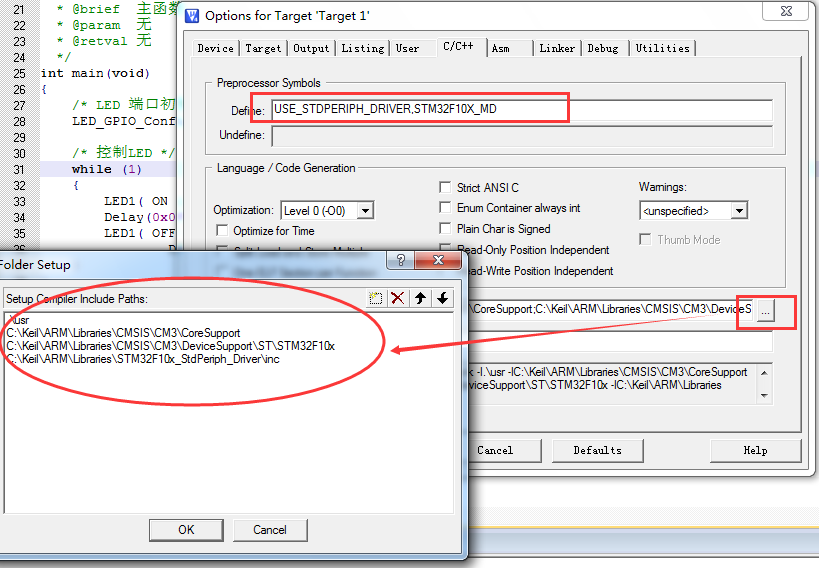Image resolution: width=819 pixels, height=568 pixels.
Task: Open the Optimization level dropdown
Action: coord(366,211)
